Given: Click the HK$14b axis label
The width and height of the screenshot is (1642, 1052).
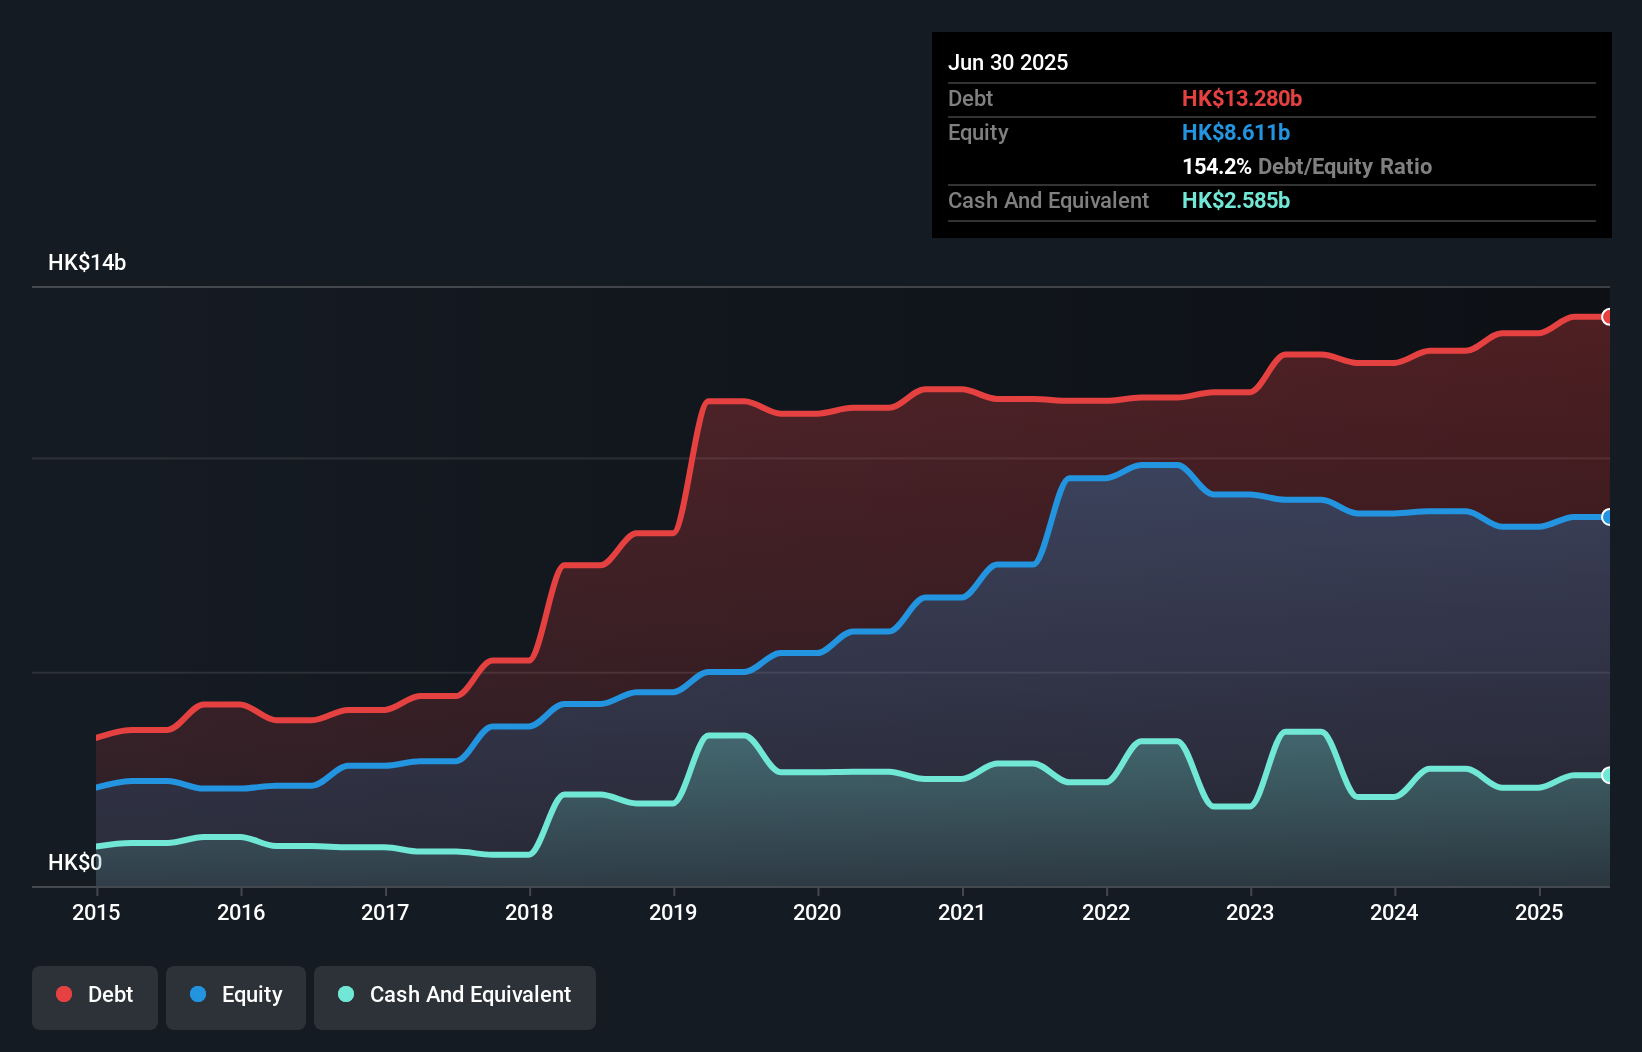Looking at the screenshot, I should [86, 263].
